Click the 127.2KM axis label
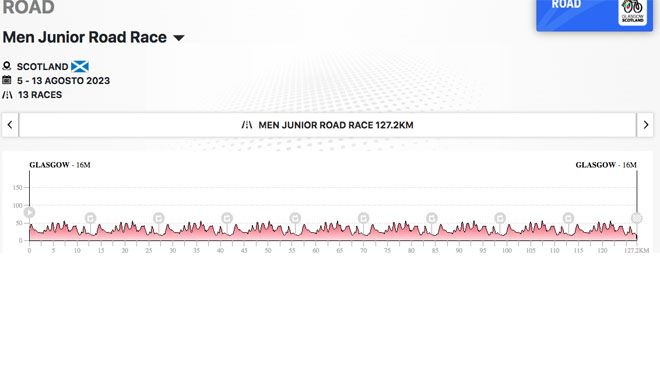The image size is (660, 370). tap(636, 250)
